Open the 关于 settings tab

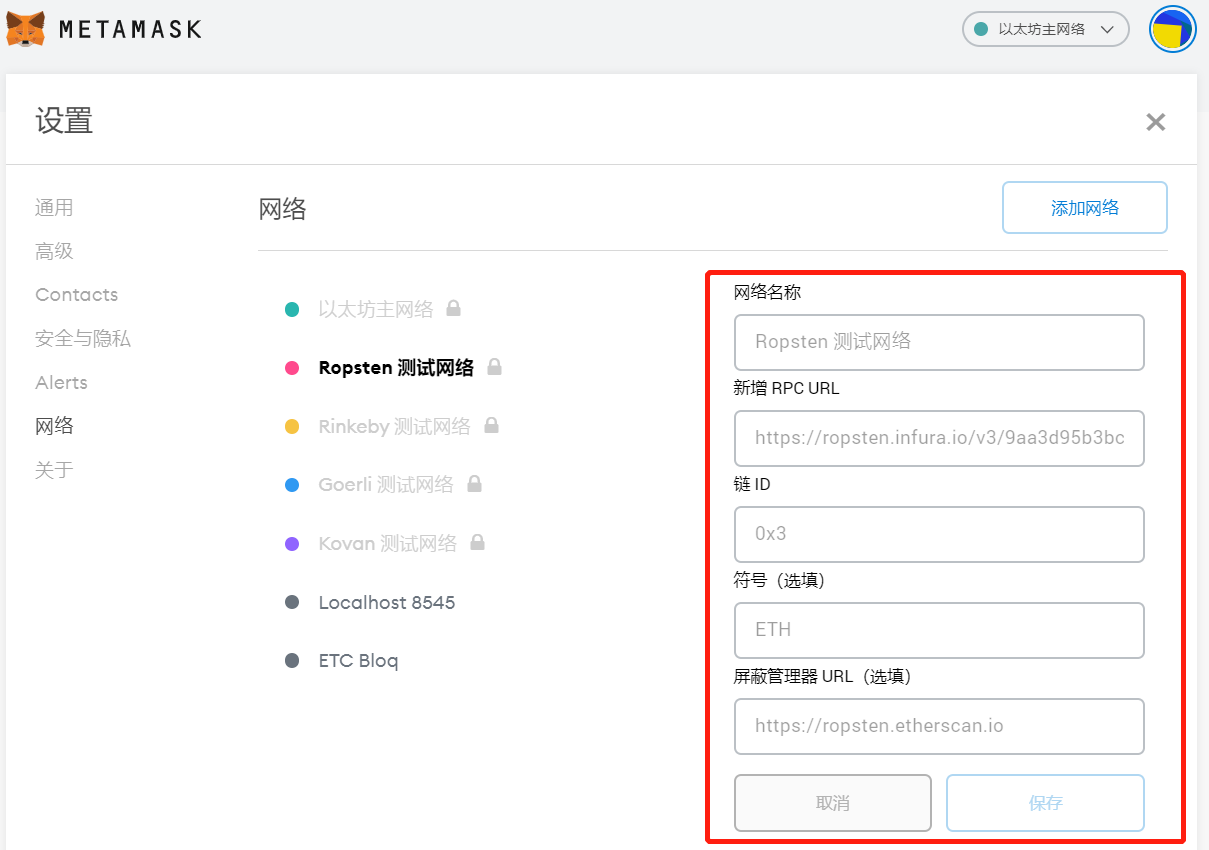pyautogui.click(x=54, y=470)
